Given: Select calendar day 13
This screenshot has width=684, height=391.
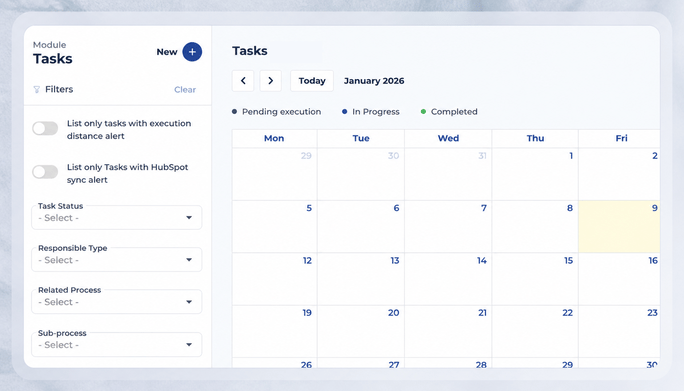Looking at the screenshot, I should point(361,279).
